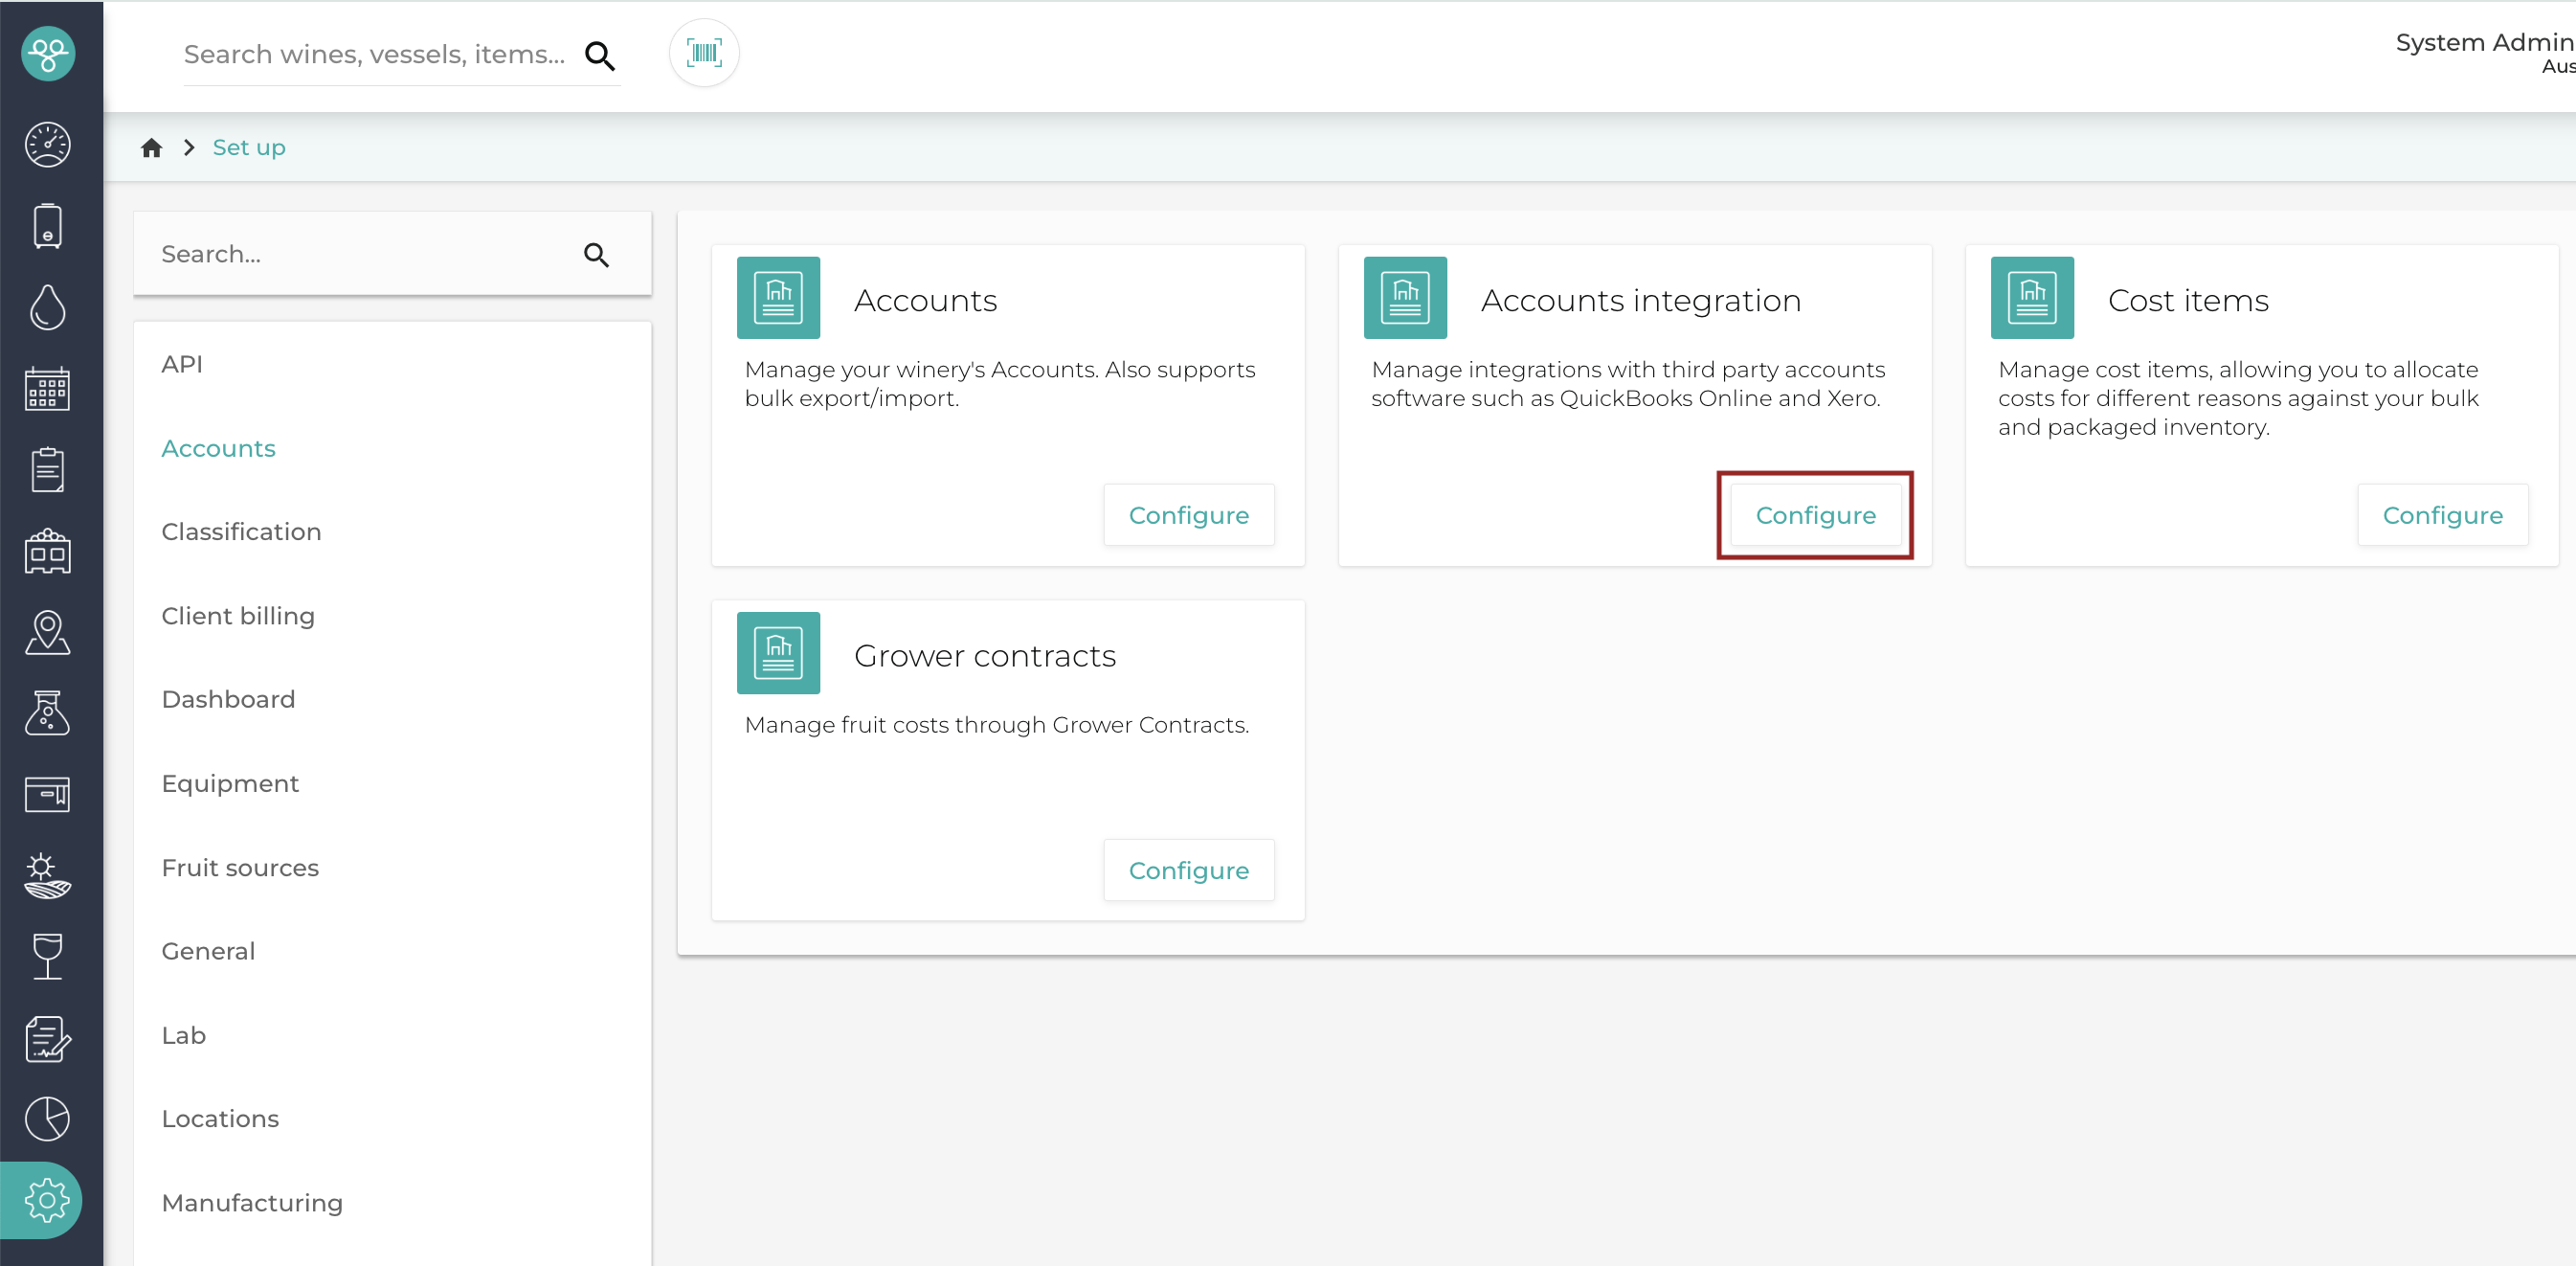Click Configure on the Cost items card
The image size is (2576, 1266).
[2443, 515]
